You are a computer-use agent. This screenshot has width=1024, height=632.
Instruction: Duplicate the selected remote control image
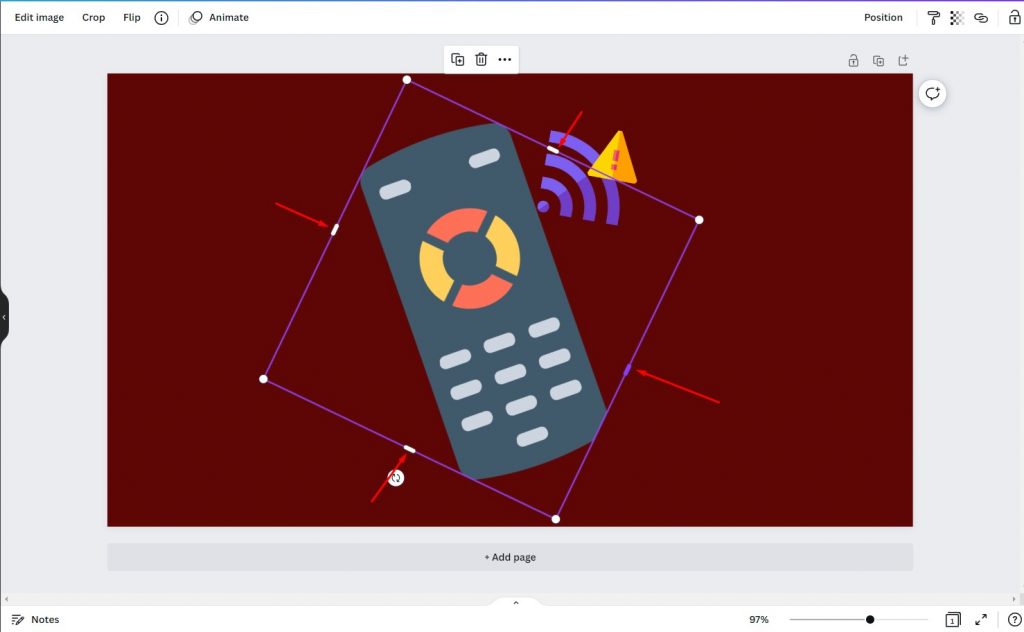point(457,59)
